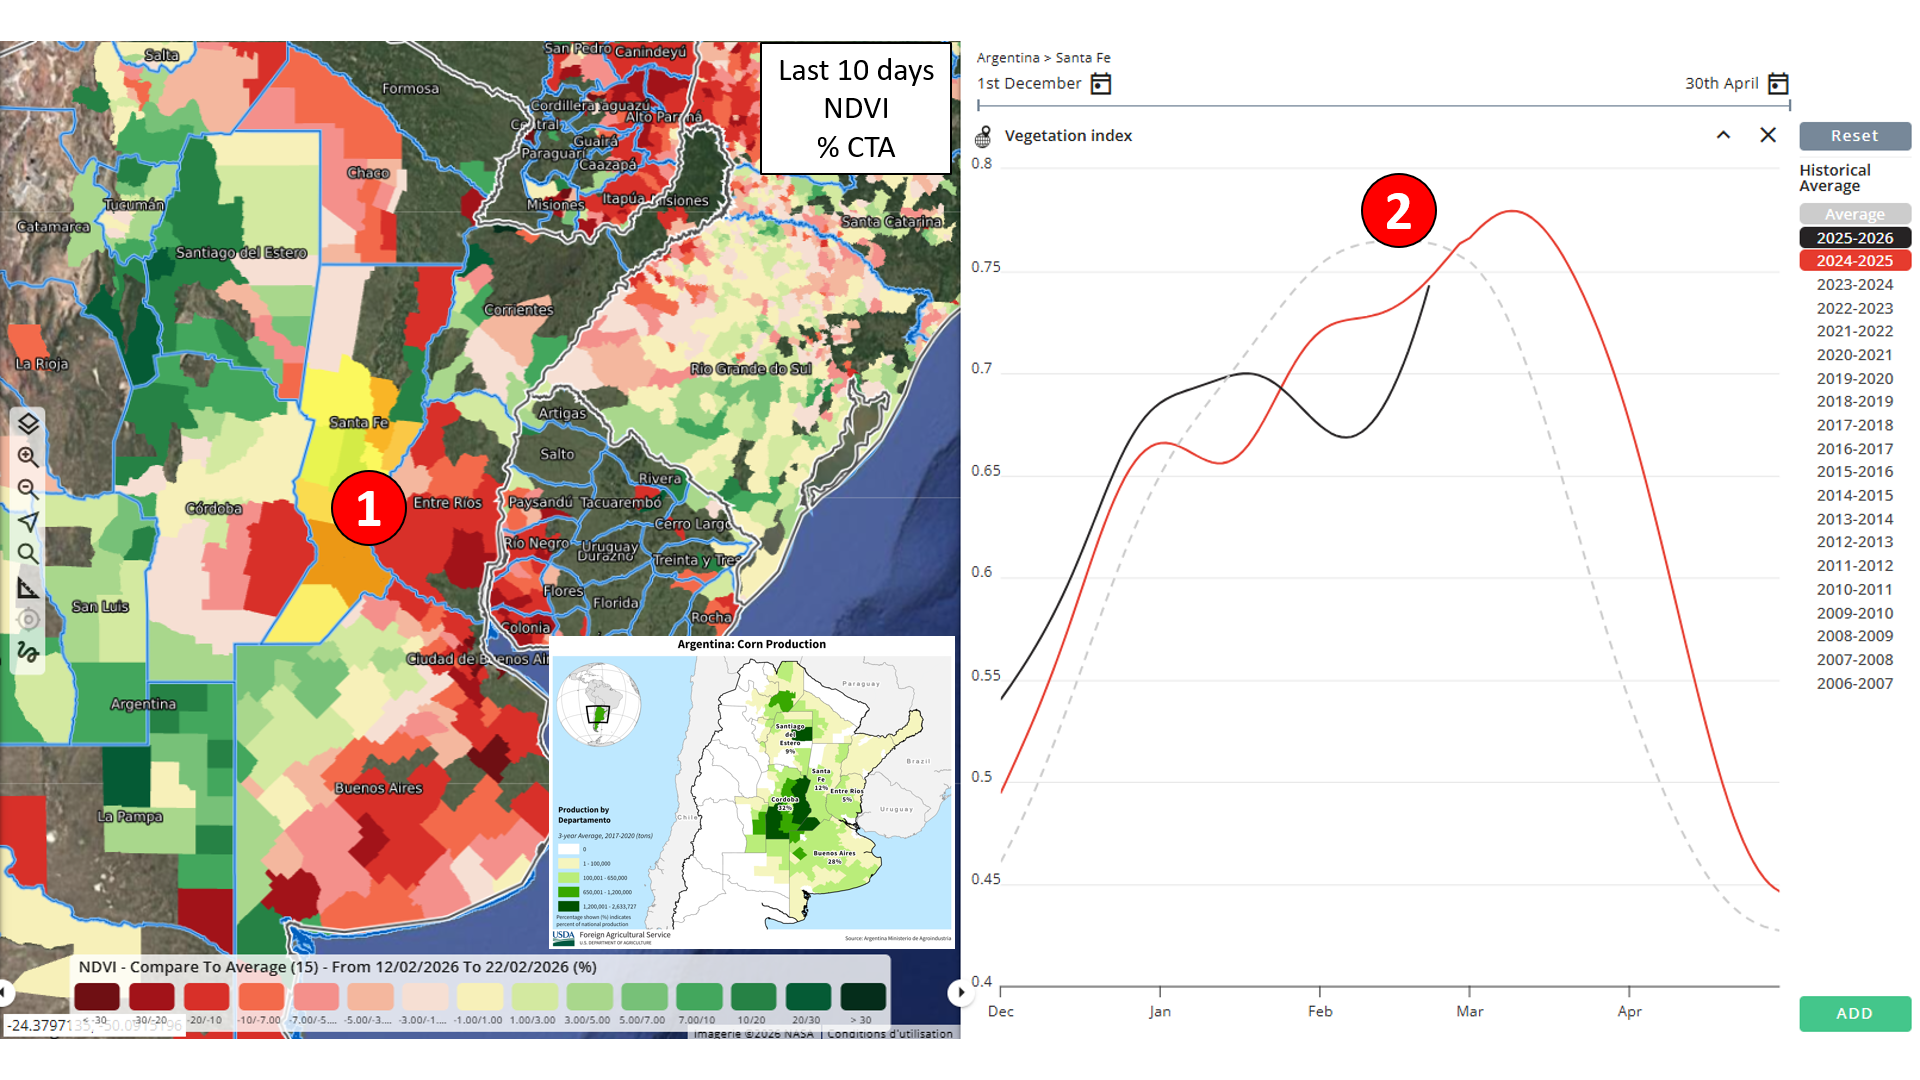Open the map search tool
Image resolution: width=1920 pixels, height=1080 pixels.
coord(28,554)
